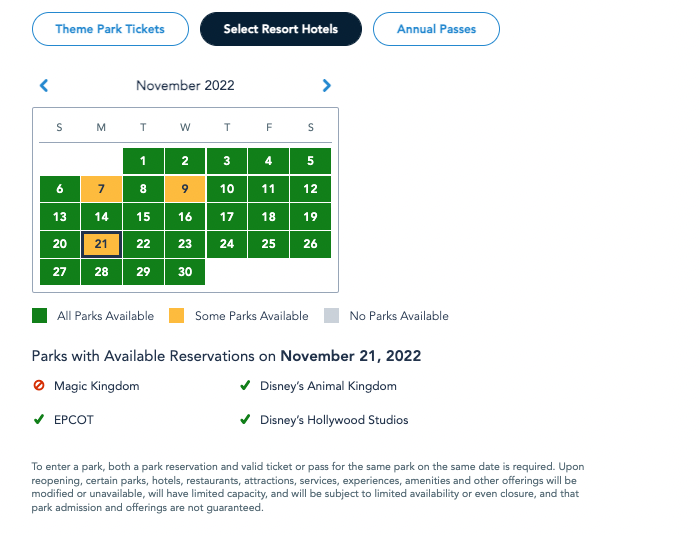700x536 pixels.
Task: Pick November 1 in the calendar
Action: [143, 161]
